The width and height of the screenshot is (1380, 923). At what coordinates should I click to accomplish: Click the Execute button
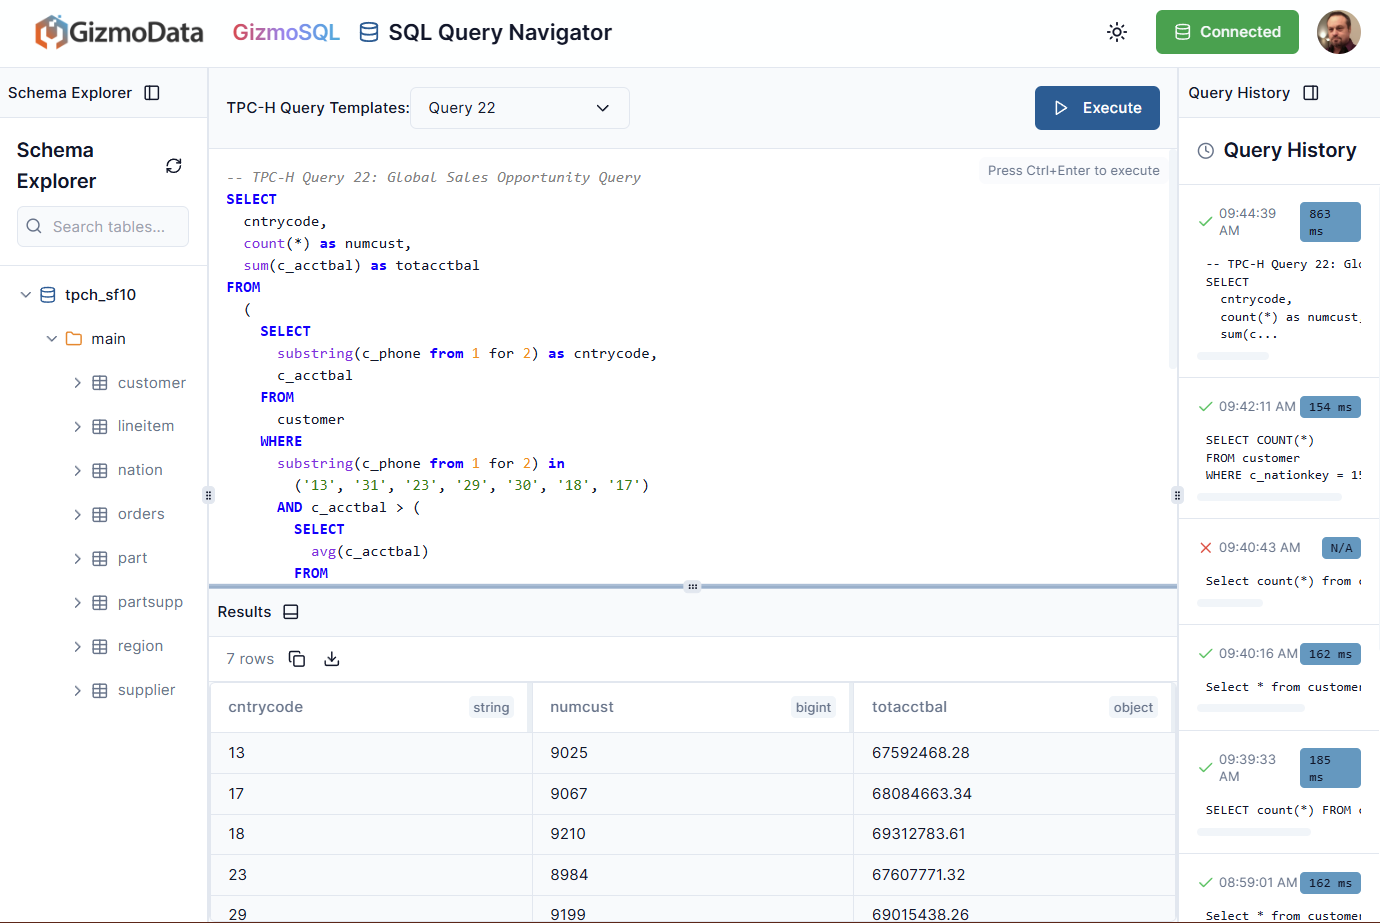[x=1097, y=107]
